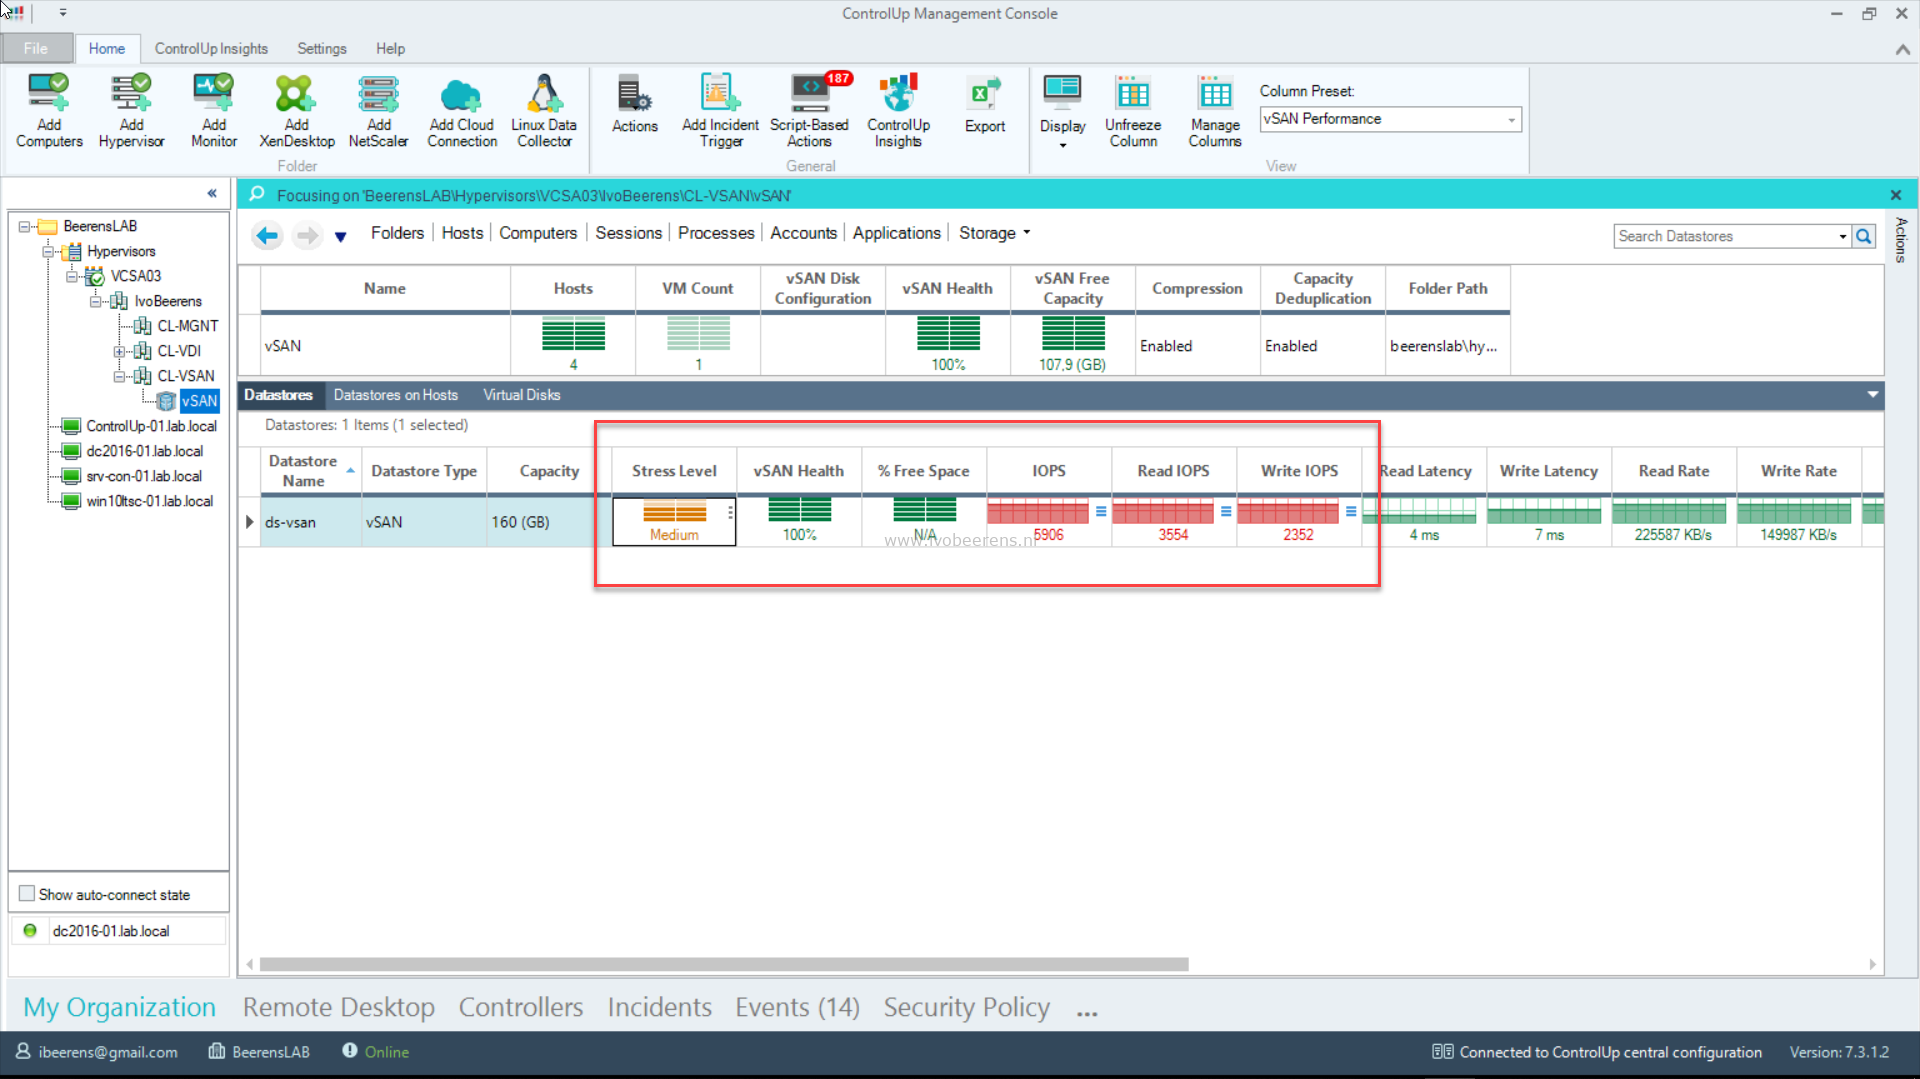Collapse the datastores panel arrow
1920x1079 pixels.
tap(1872, 395)
